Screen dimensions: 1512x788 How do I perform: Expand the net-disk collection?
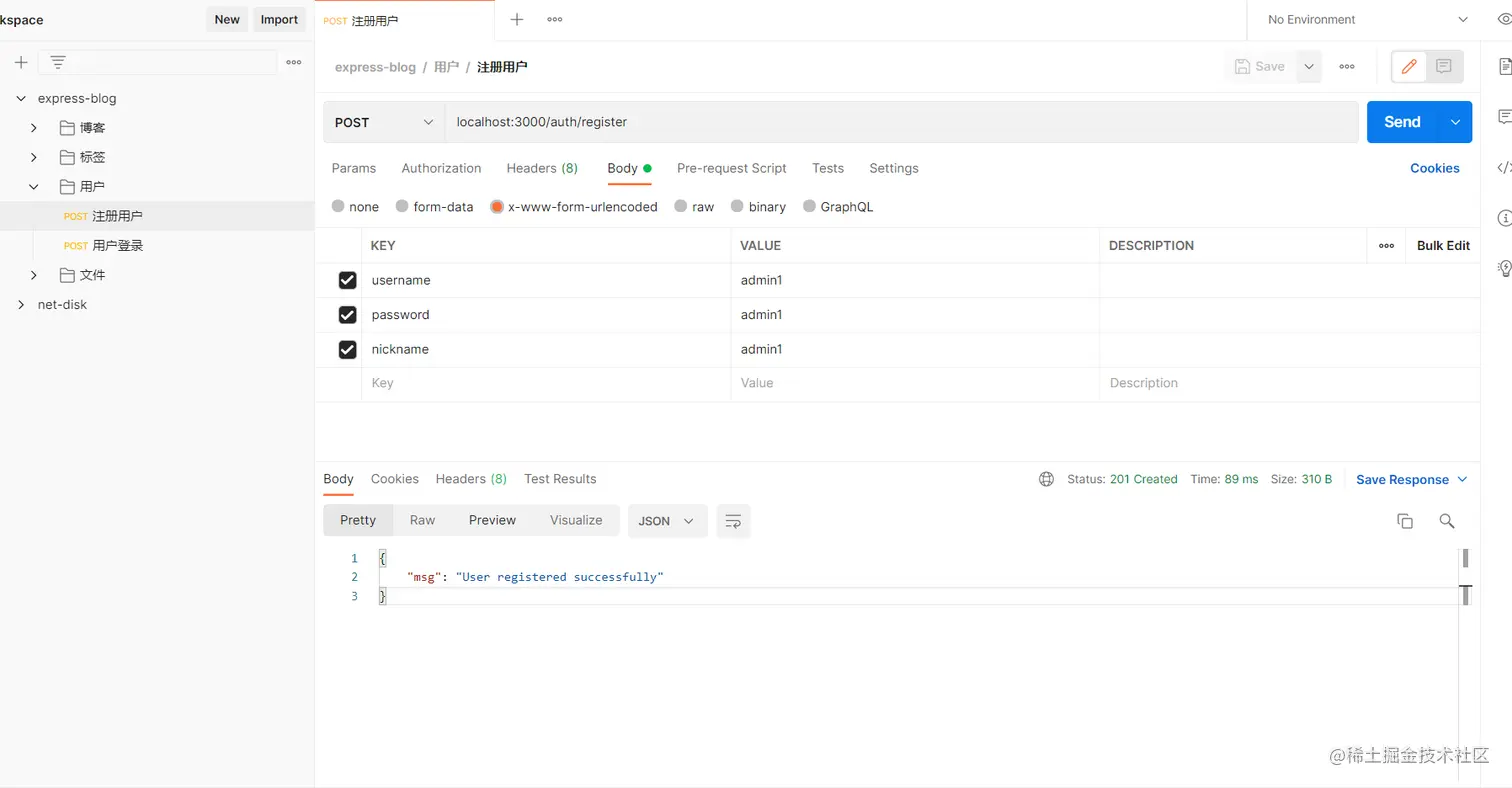tap(21, 304)
